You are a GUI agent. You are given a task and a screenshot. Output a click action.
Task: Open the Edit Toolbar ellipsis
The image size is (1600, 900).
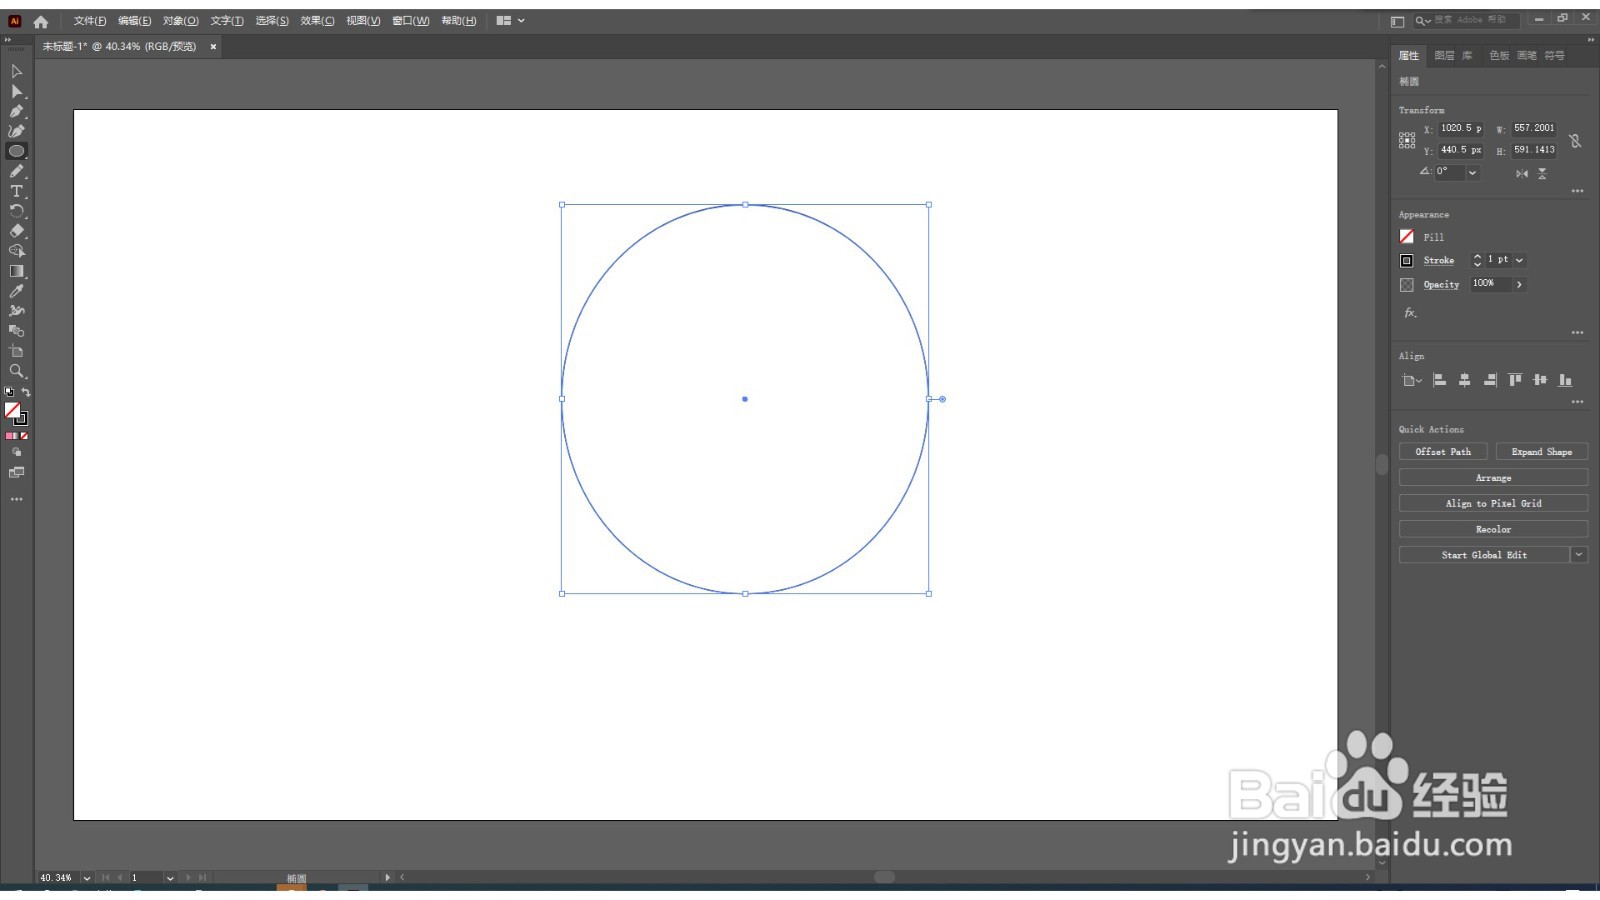tap(16, 499)
